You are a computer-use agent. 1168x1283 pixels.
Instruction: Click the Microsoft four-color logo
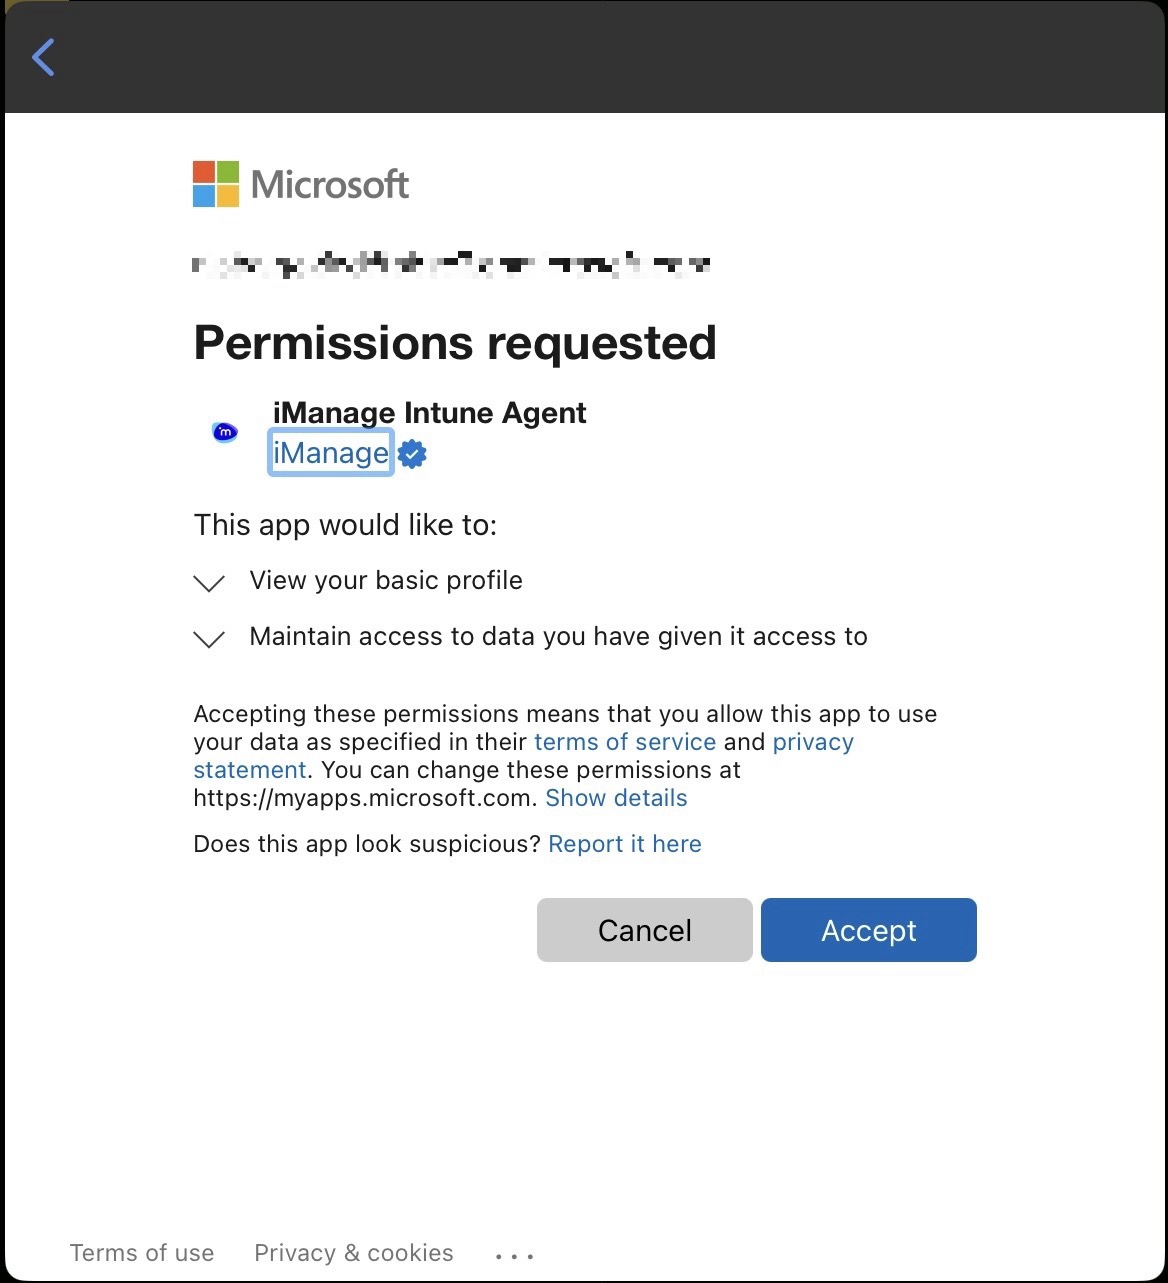216,184
